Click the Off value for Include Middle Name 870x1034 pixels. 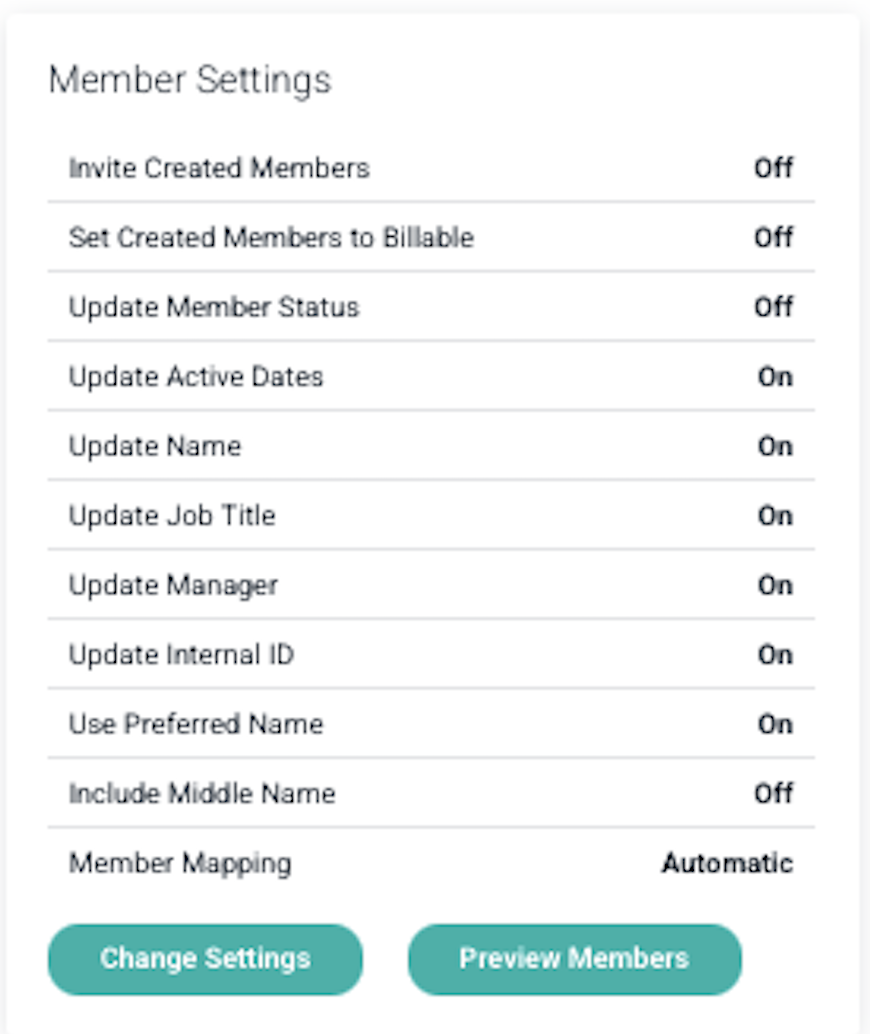[x=773, y=794]
